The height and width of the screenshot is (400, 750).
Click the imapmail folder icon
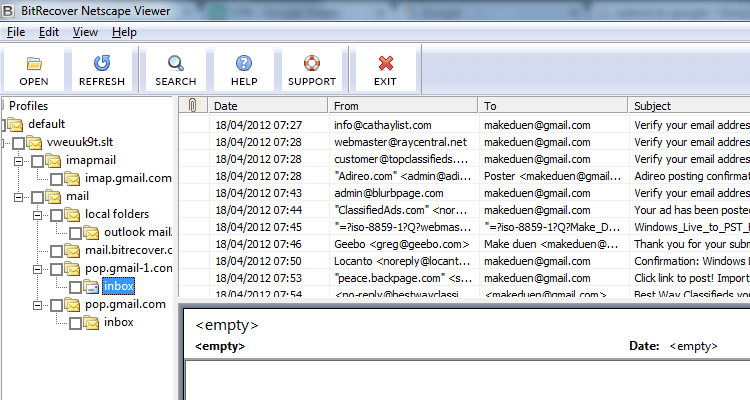pos(53,160)
